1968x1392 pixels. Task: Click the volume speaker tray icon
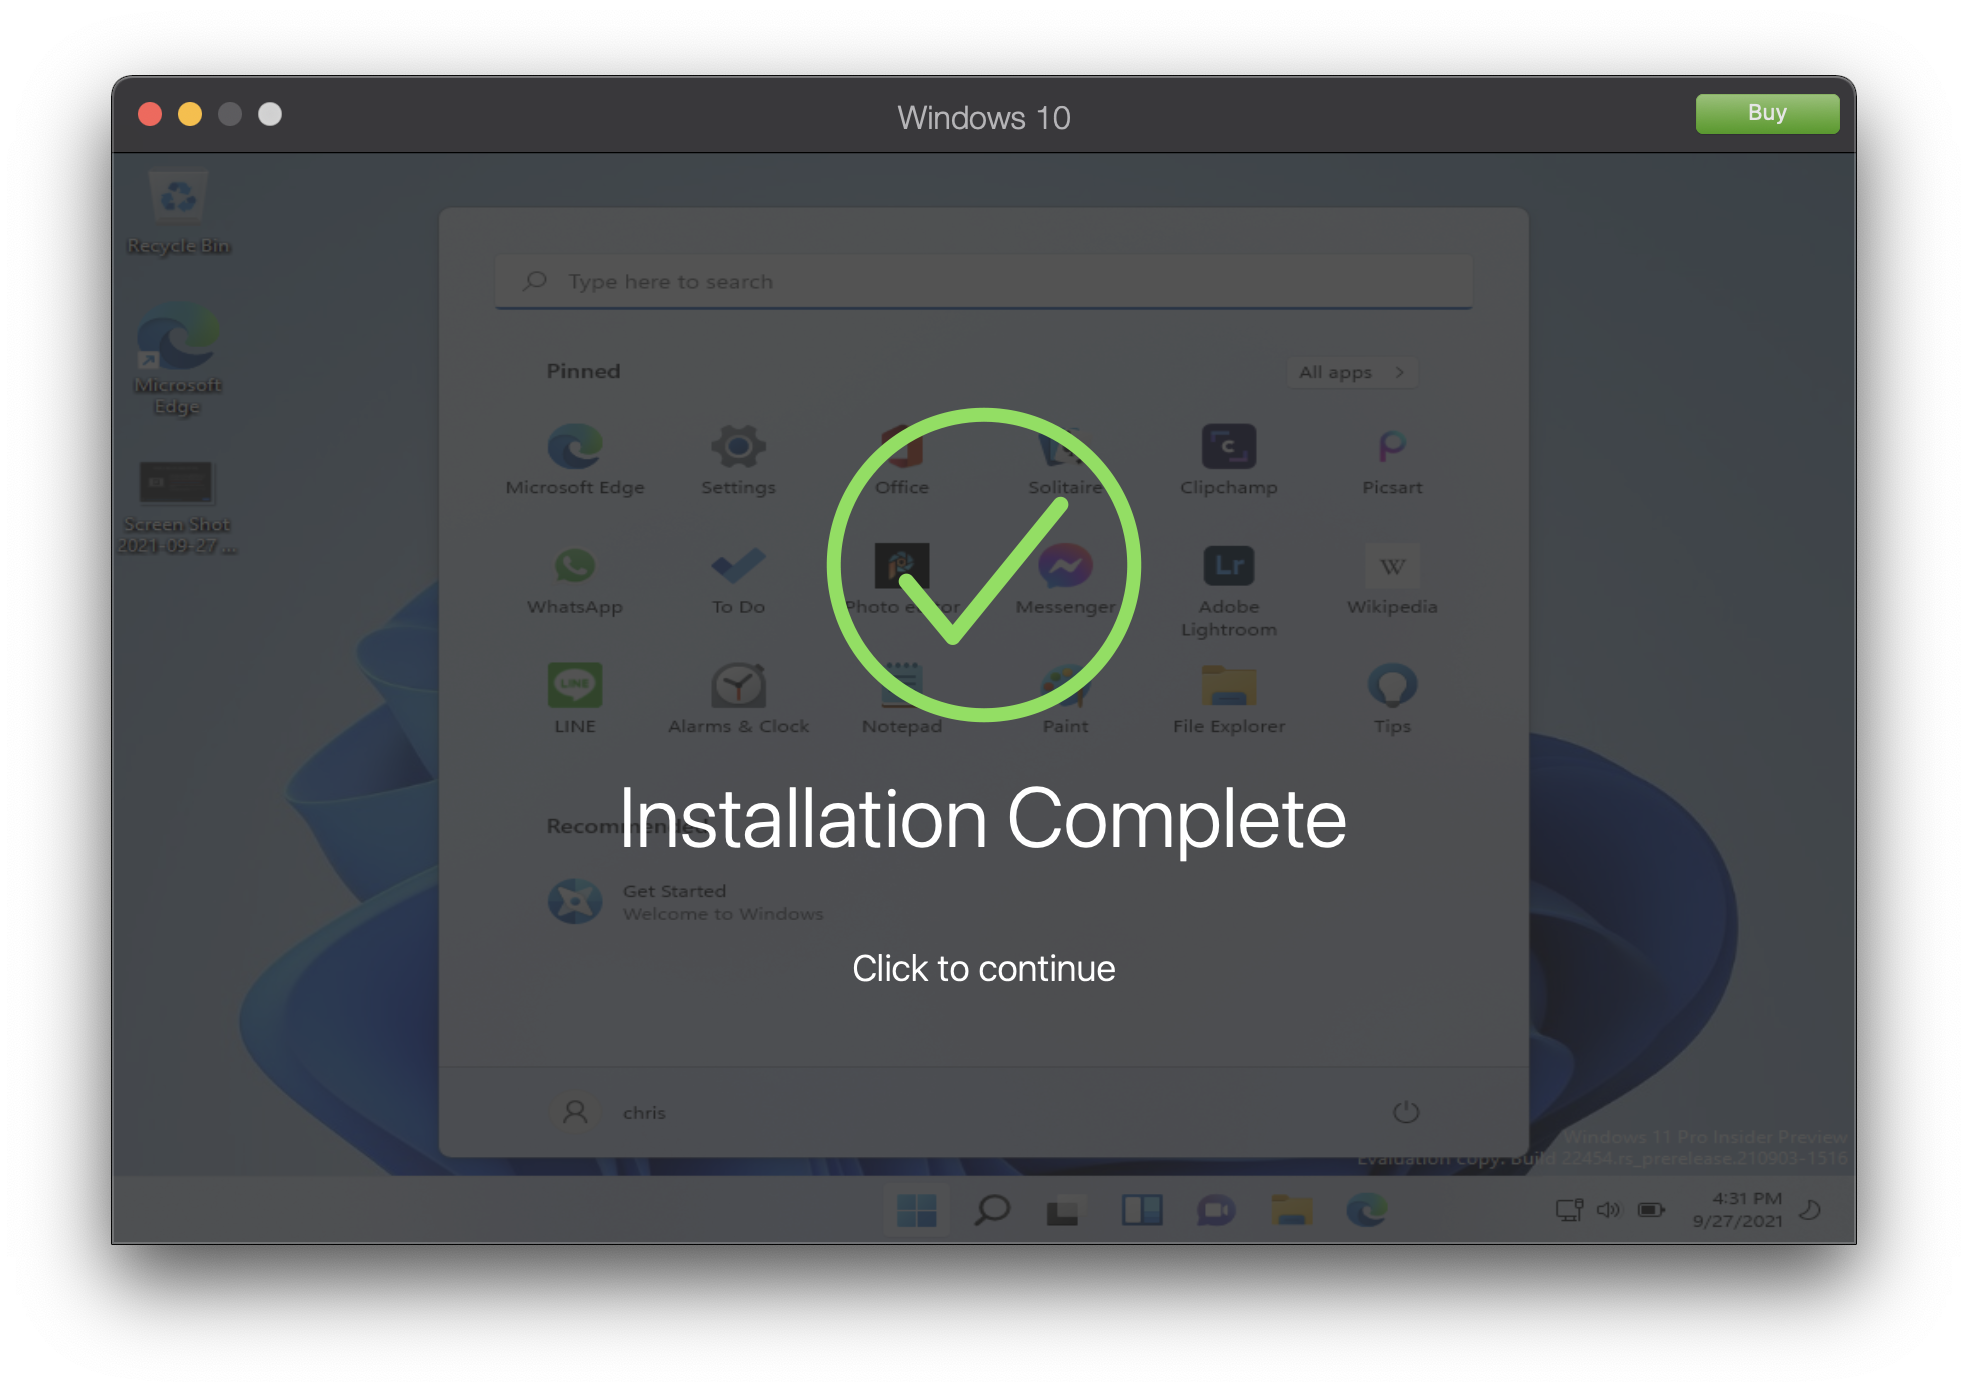pyautogui.click(x=1608, y=1210)
